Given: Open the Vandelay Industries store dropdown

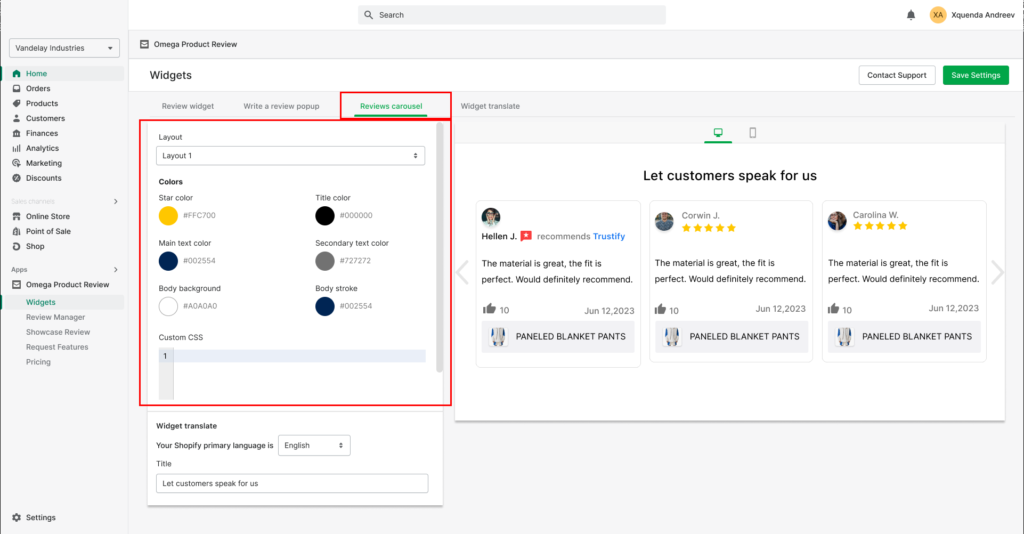Looking at the screenshot, I should coord(64,48).
